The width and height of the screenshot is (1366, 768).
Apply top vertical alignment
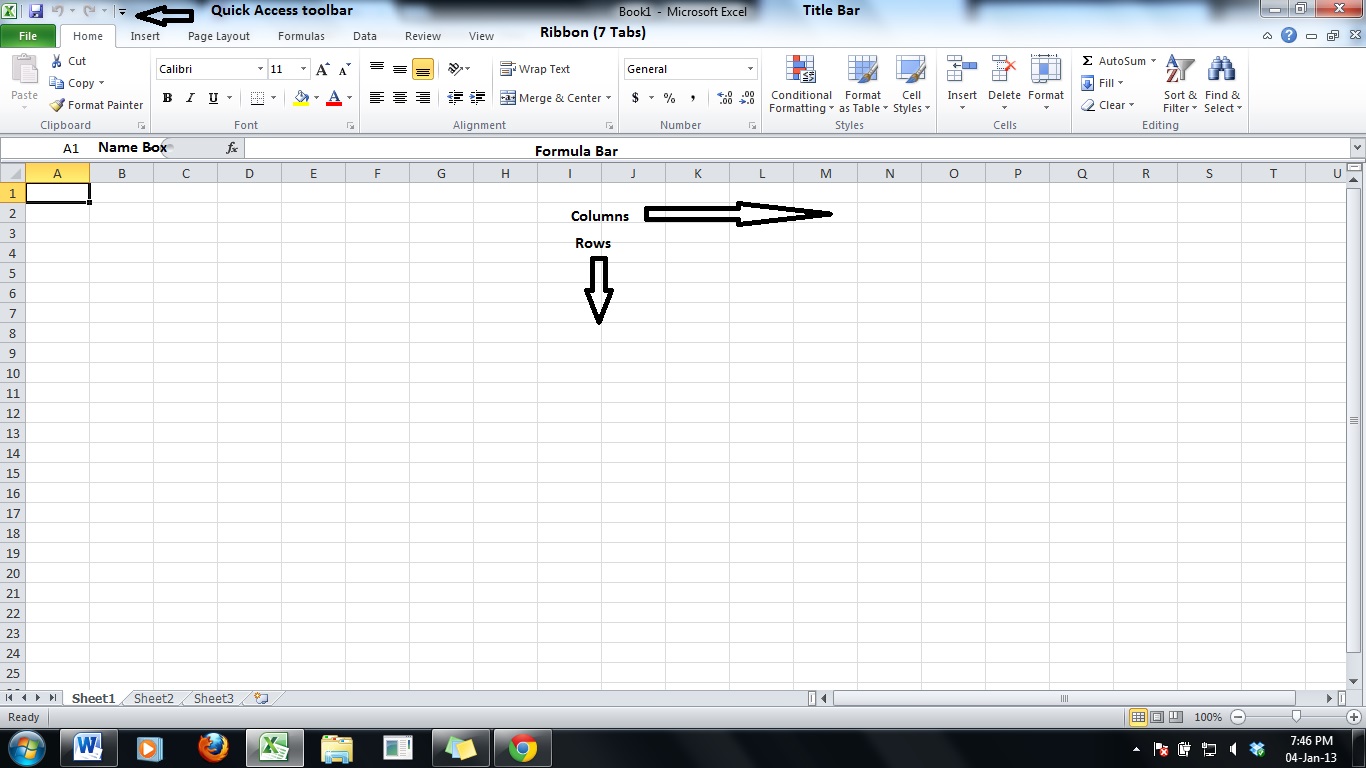tap(377, 69)
